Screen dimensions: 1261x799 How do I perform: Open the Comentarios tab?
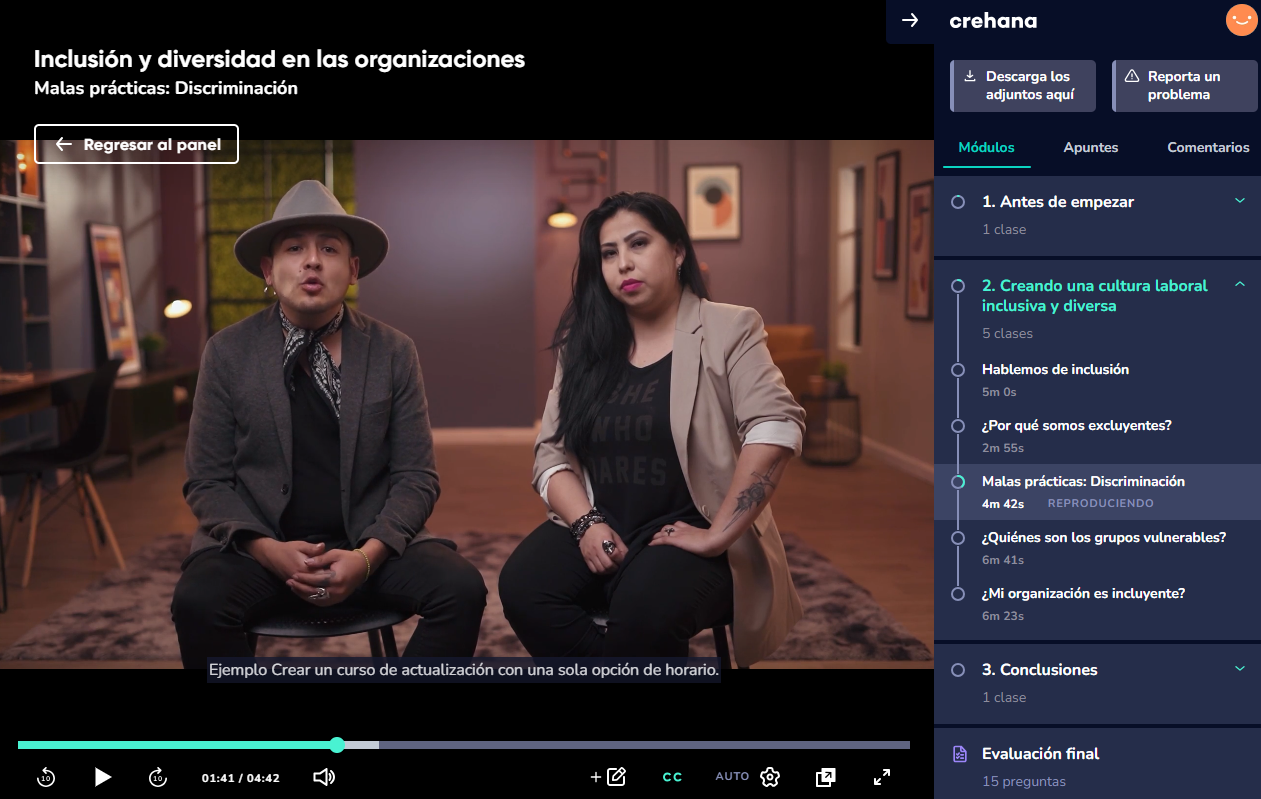pos(1207,147)
